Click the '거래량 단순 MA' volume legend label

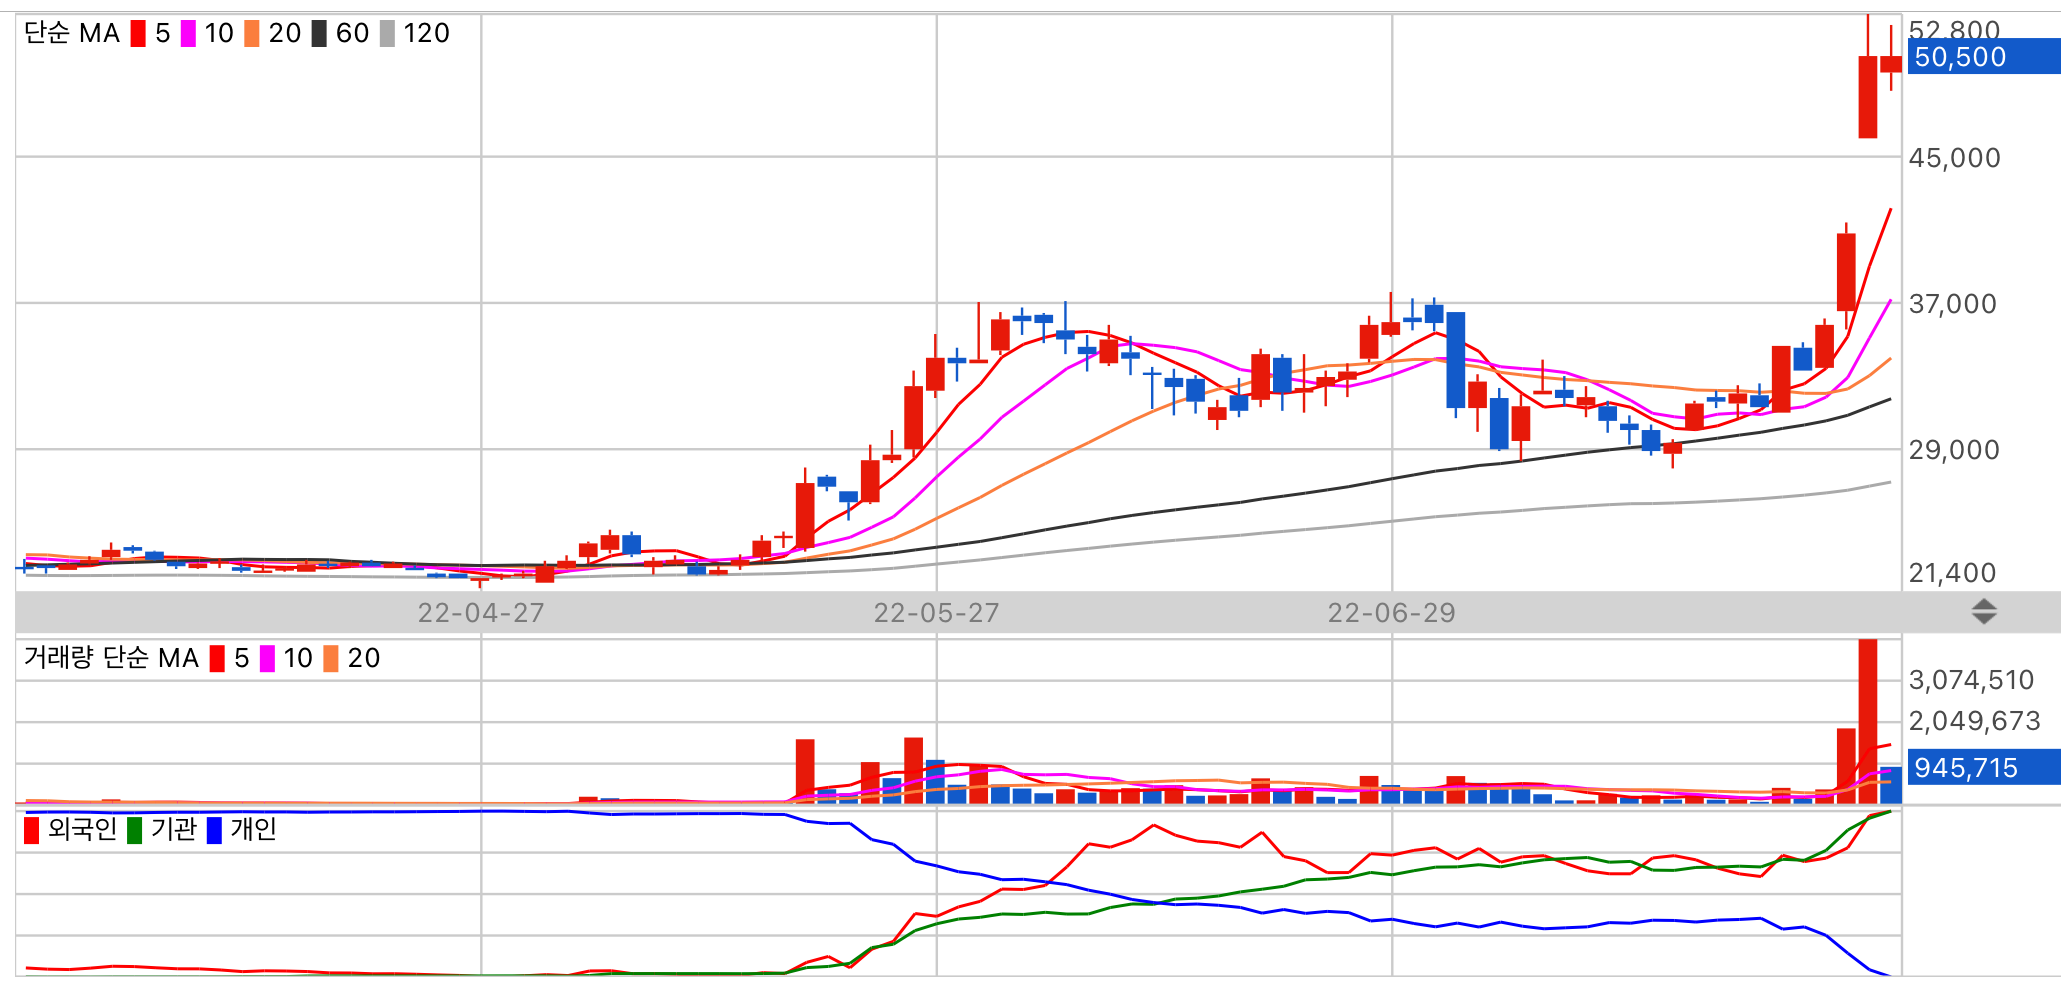[x=111, y=658]
